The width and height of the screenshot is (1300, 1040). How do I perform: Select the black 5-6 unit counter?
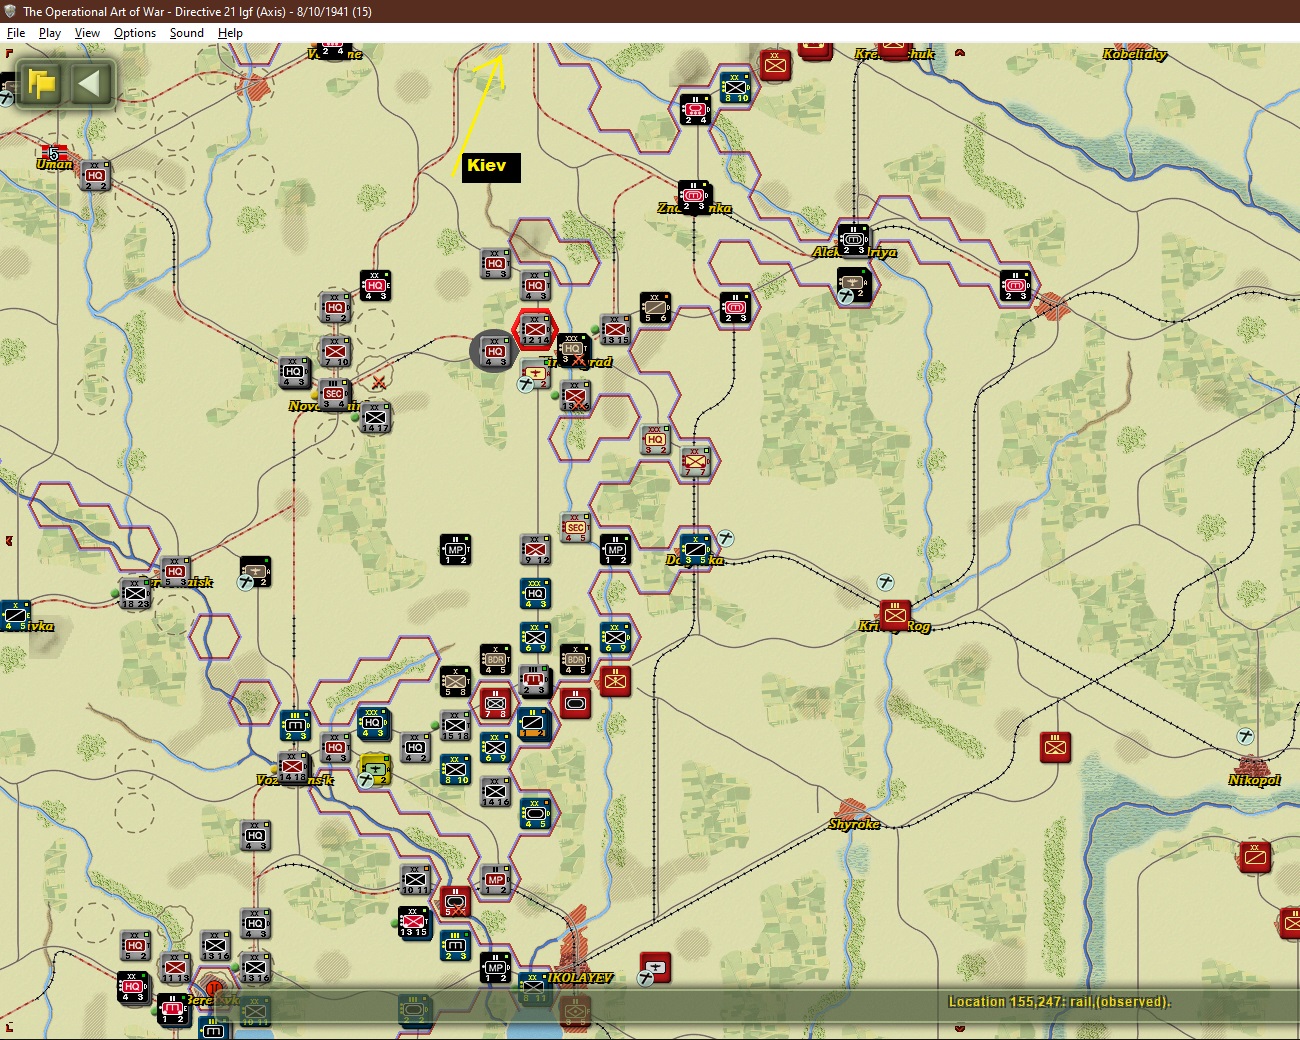click(655, 308)
